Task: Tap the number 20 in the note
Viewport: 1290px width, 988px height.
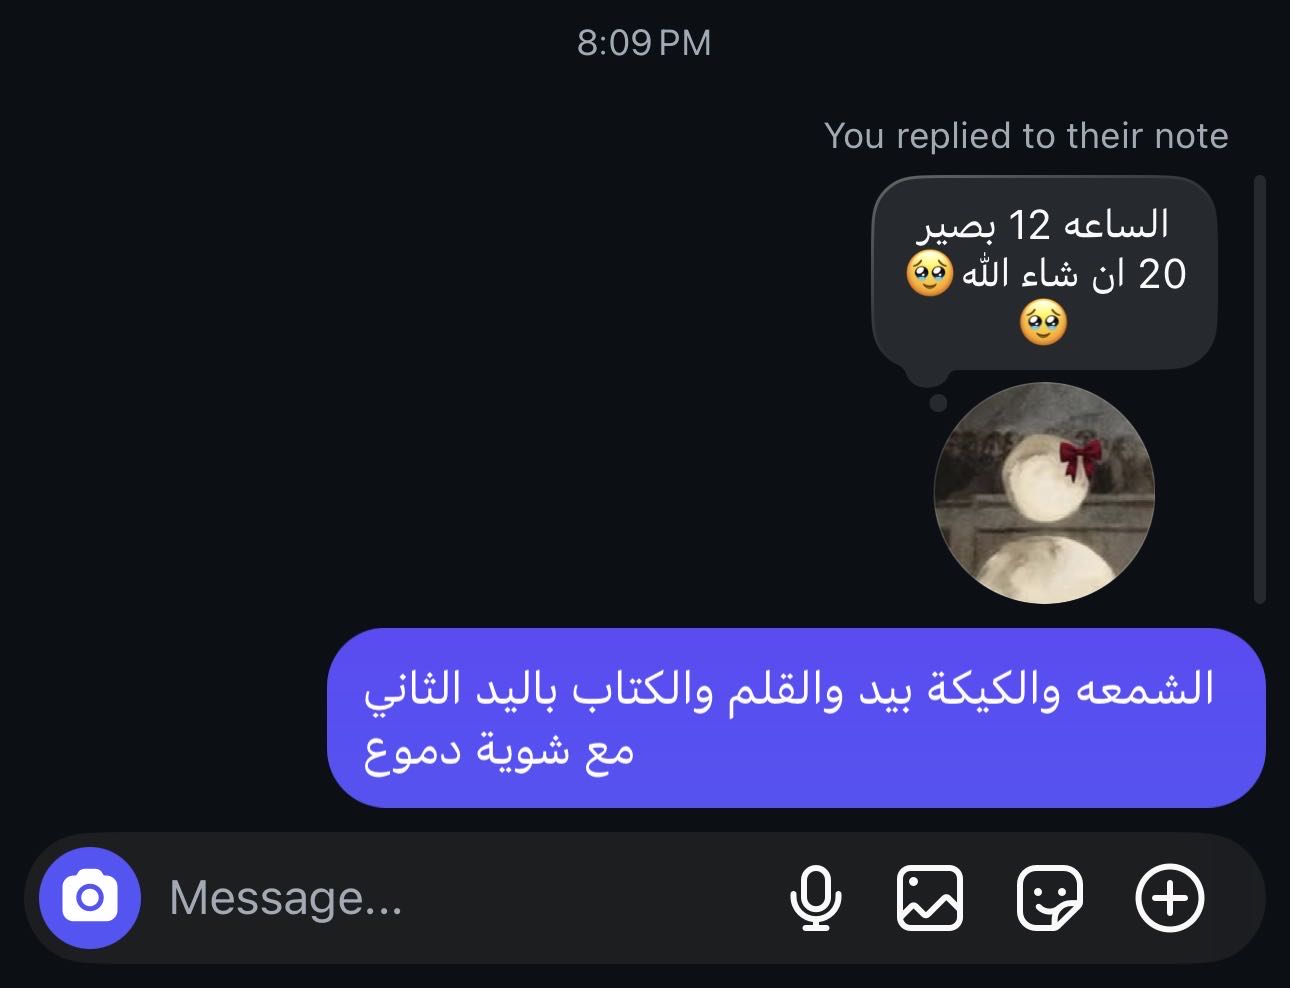Action: (x=1162, y=273)
